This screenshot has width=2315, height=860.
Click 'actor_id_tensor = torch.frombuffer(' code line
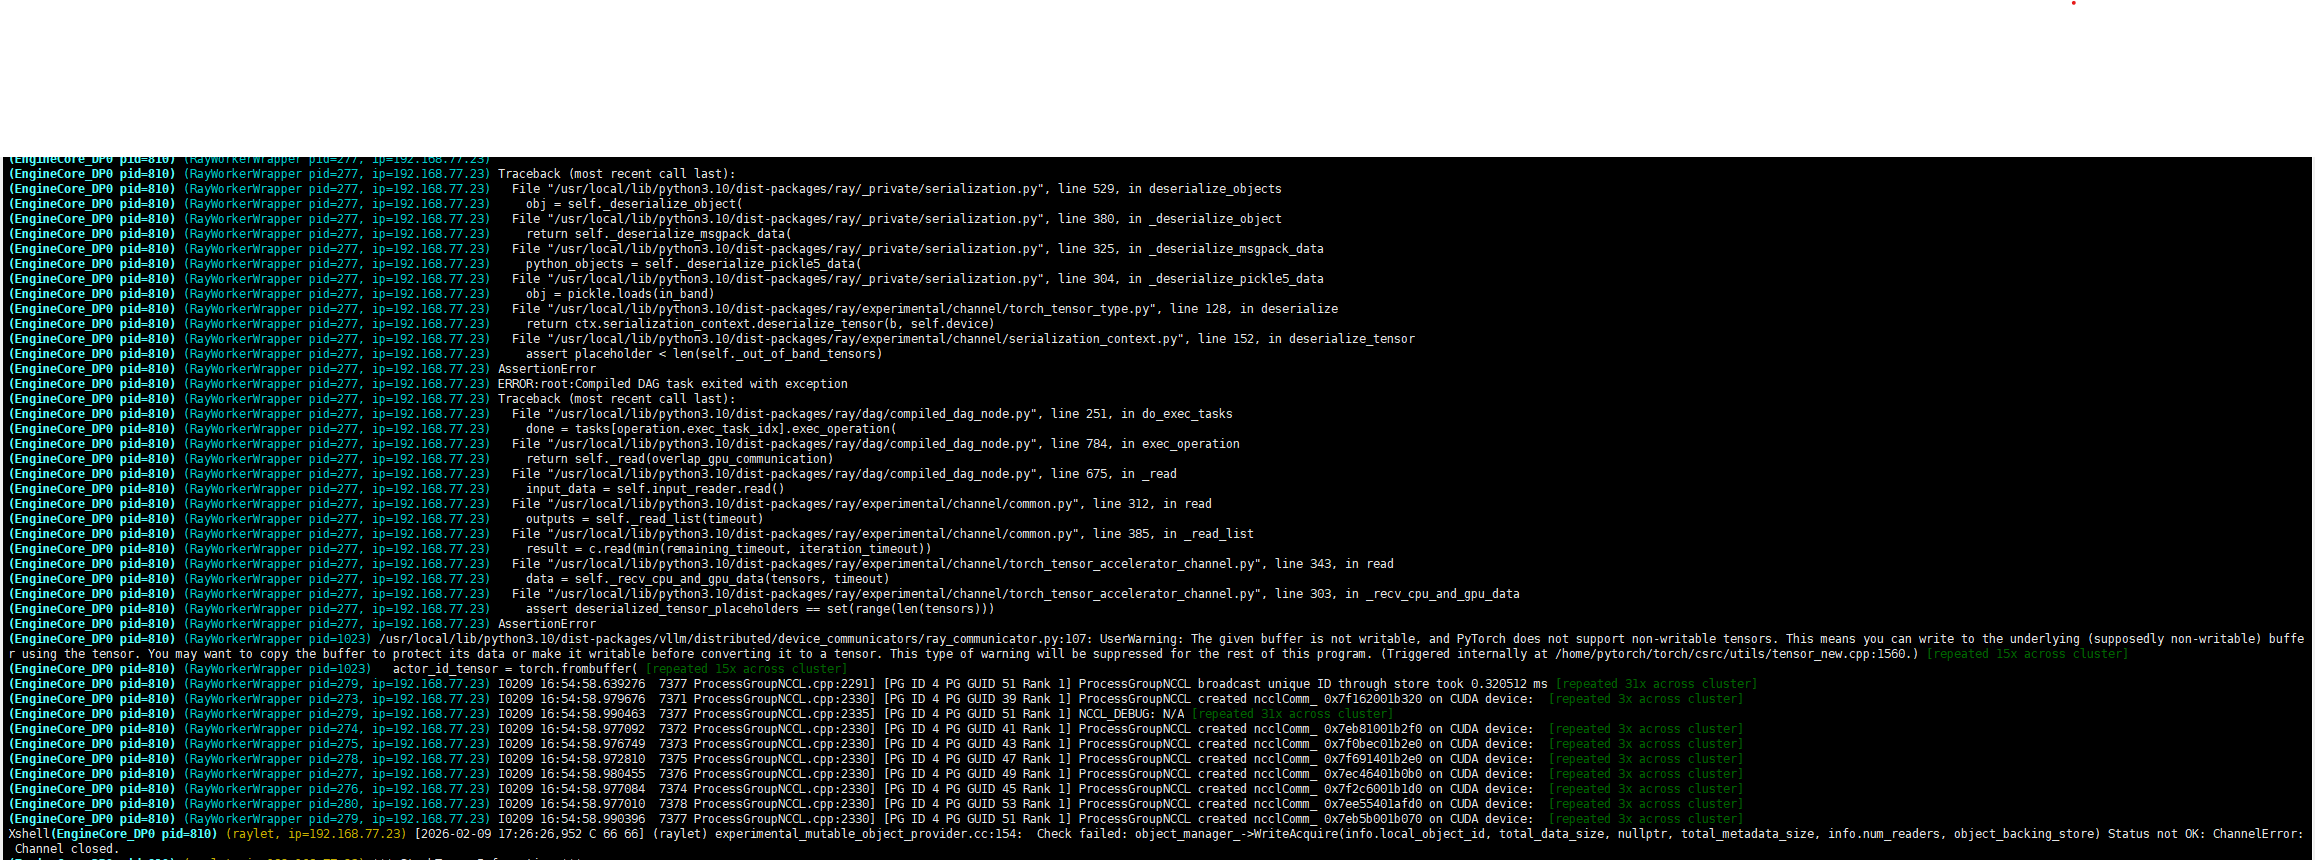[515, 669]
